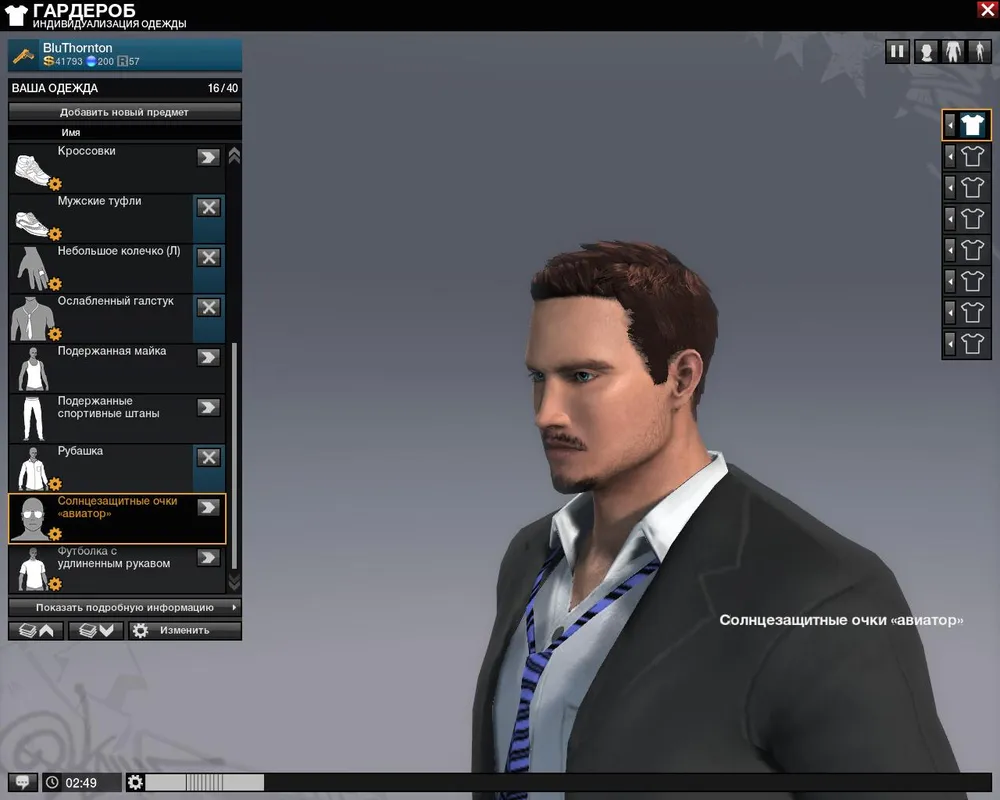Click the 16/40 clothing counter

pyautogui.click(x=223, y=88)
